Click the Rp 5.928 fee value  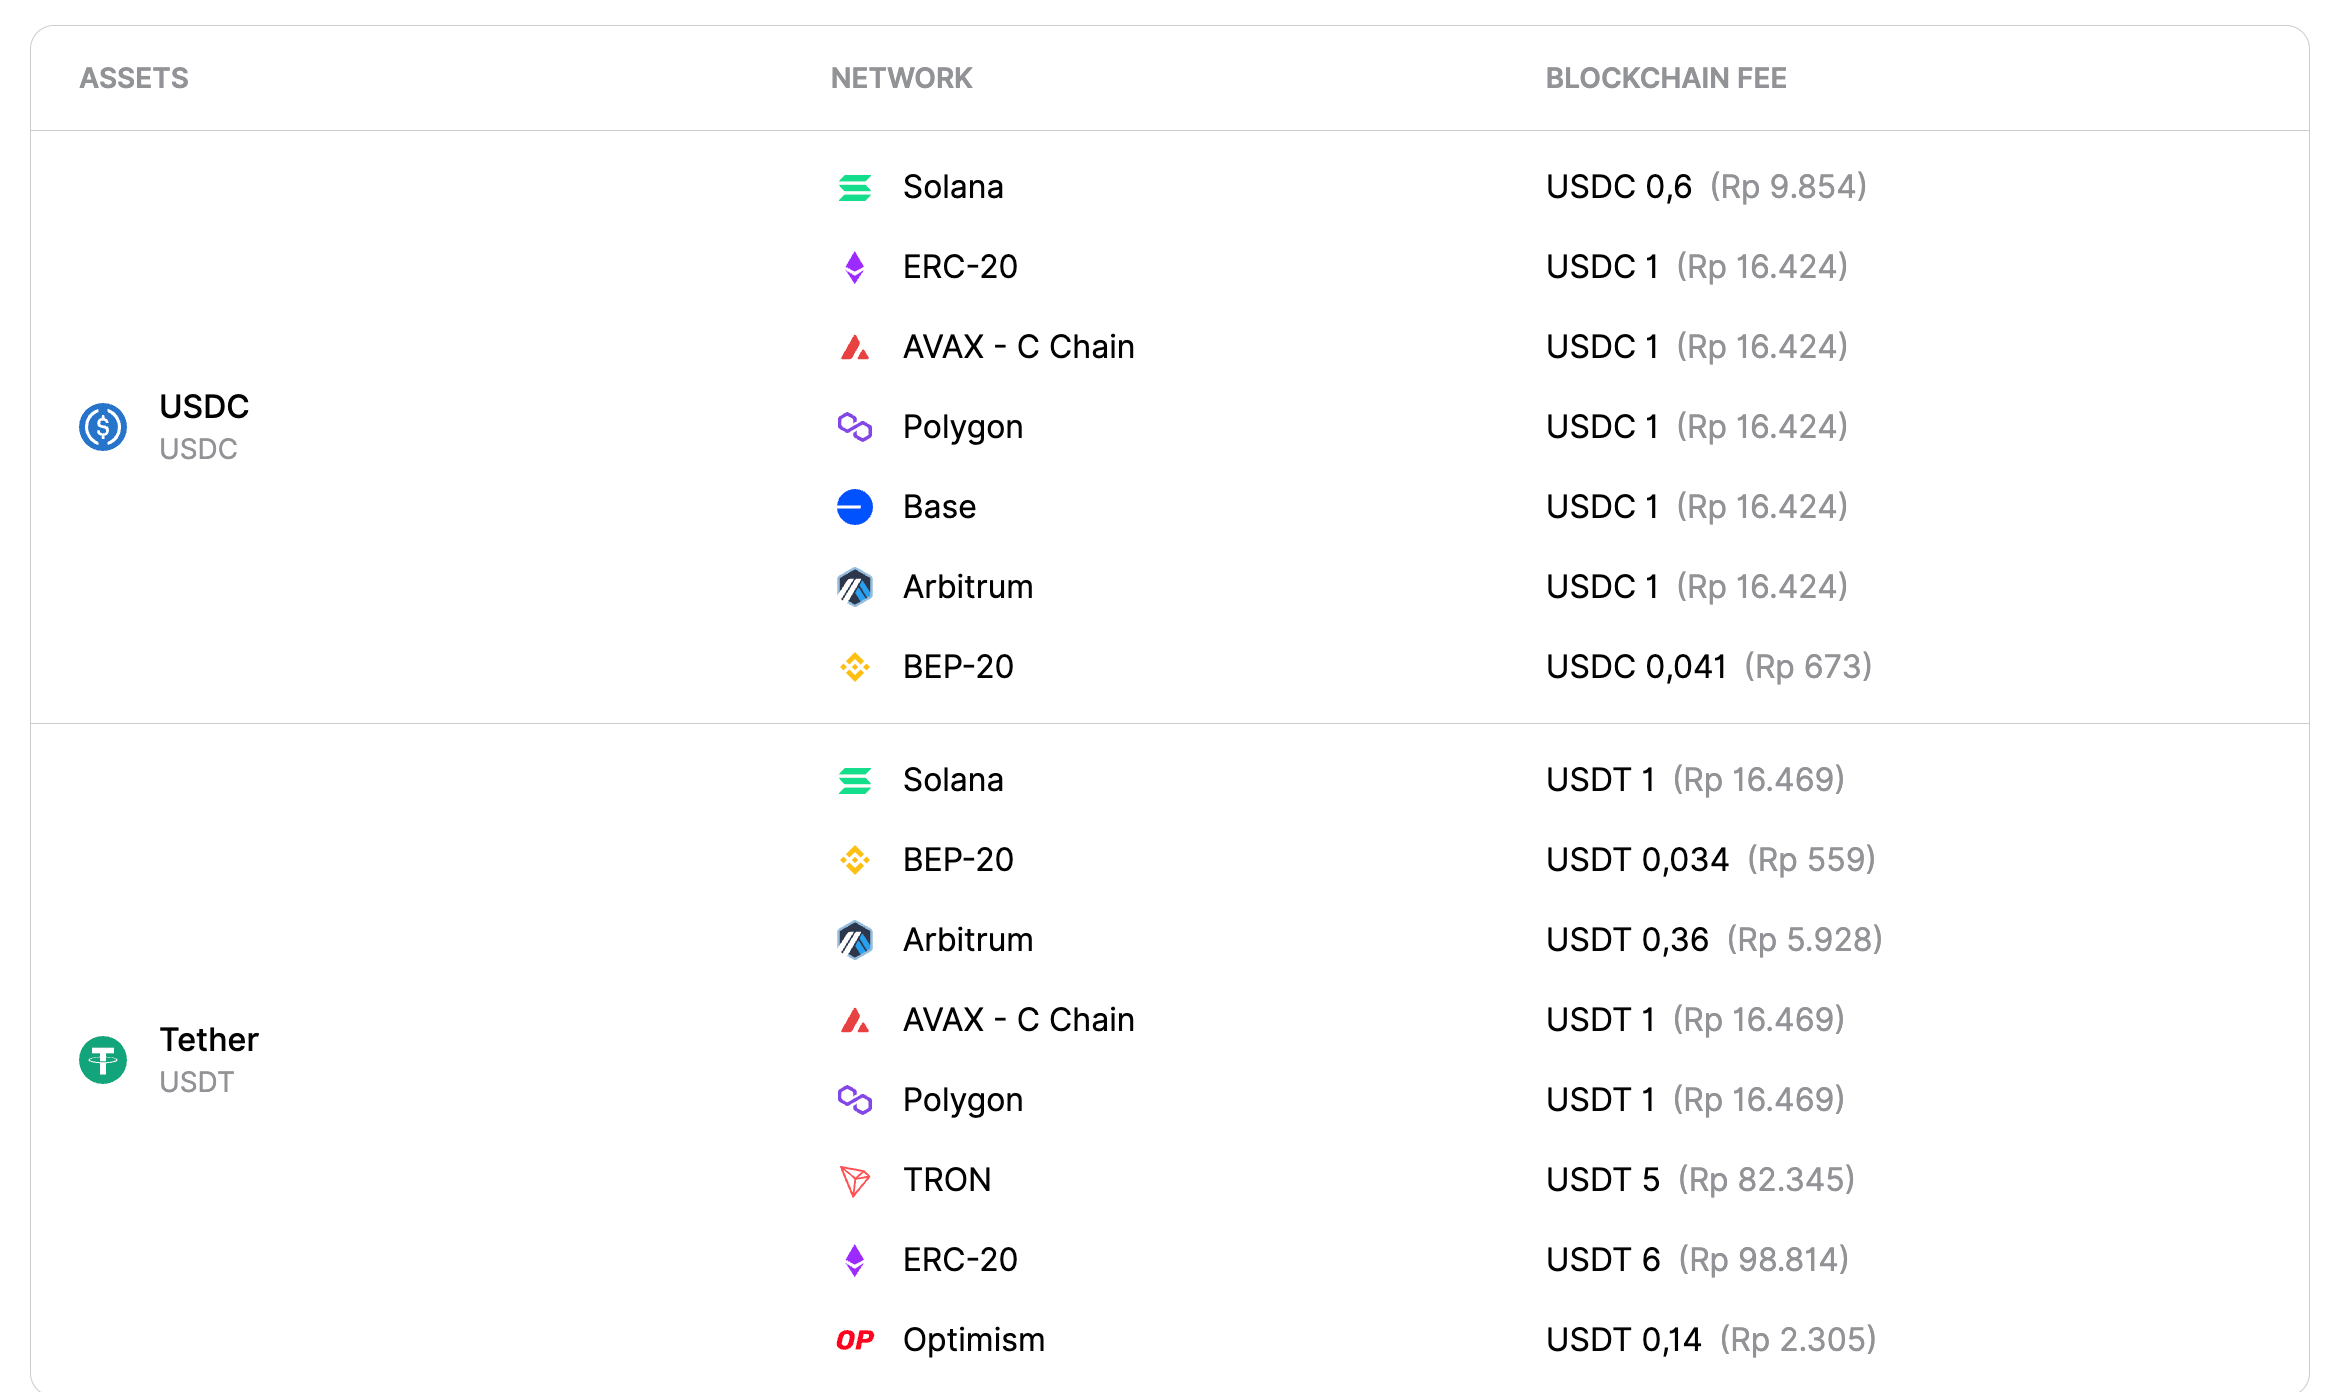[1805, 940]
